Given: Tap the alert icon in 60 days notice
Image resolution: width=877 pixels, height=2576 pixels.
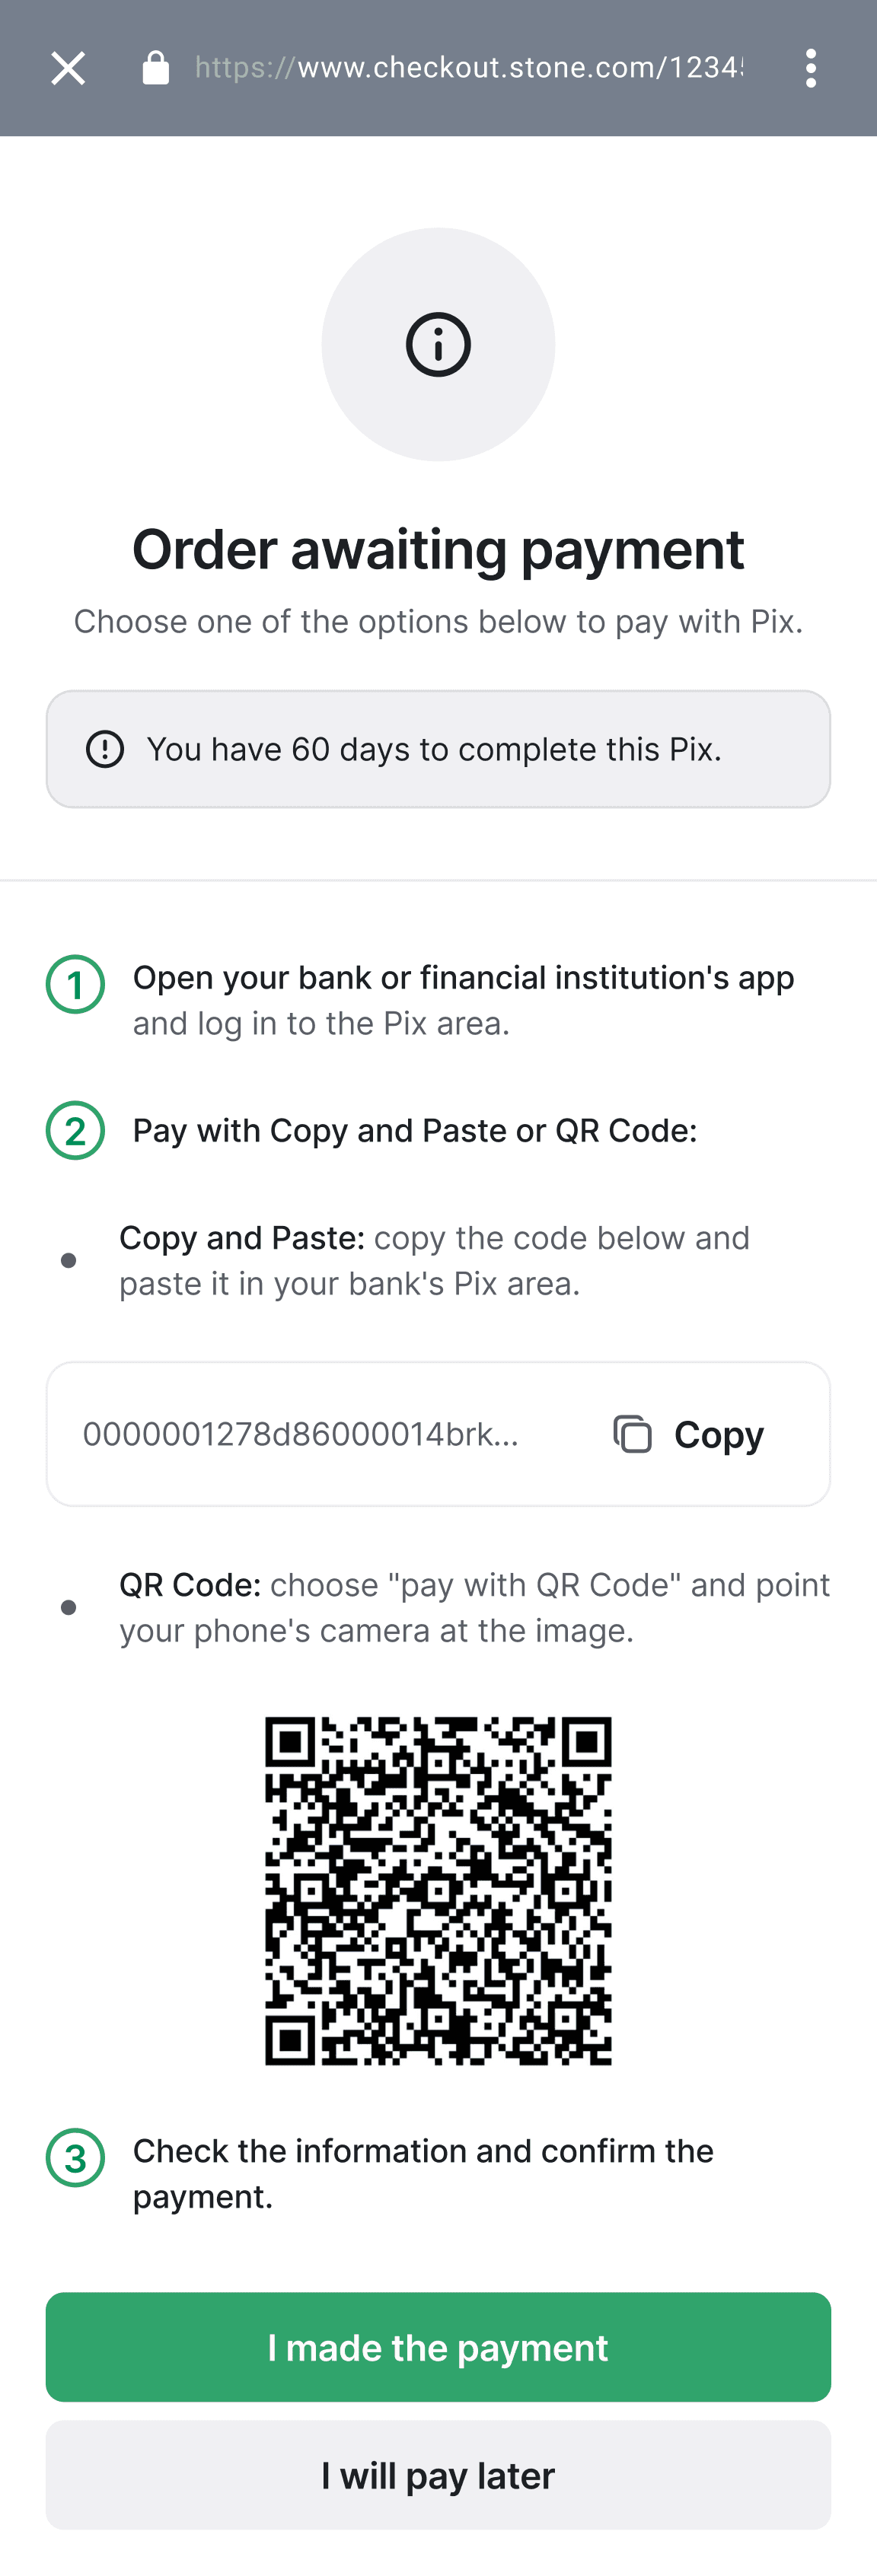Looking at the screenshot, I should (x=105, y=749).
